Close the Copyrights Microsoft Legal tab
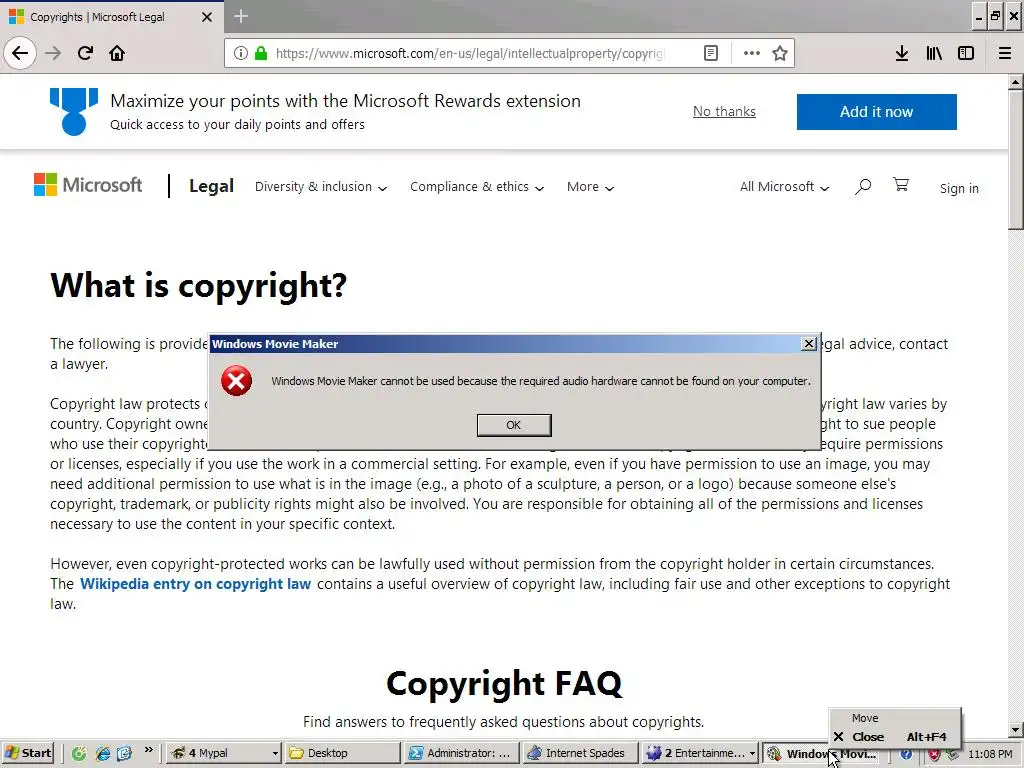Screen dimensions: 1024x768 207,17
